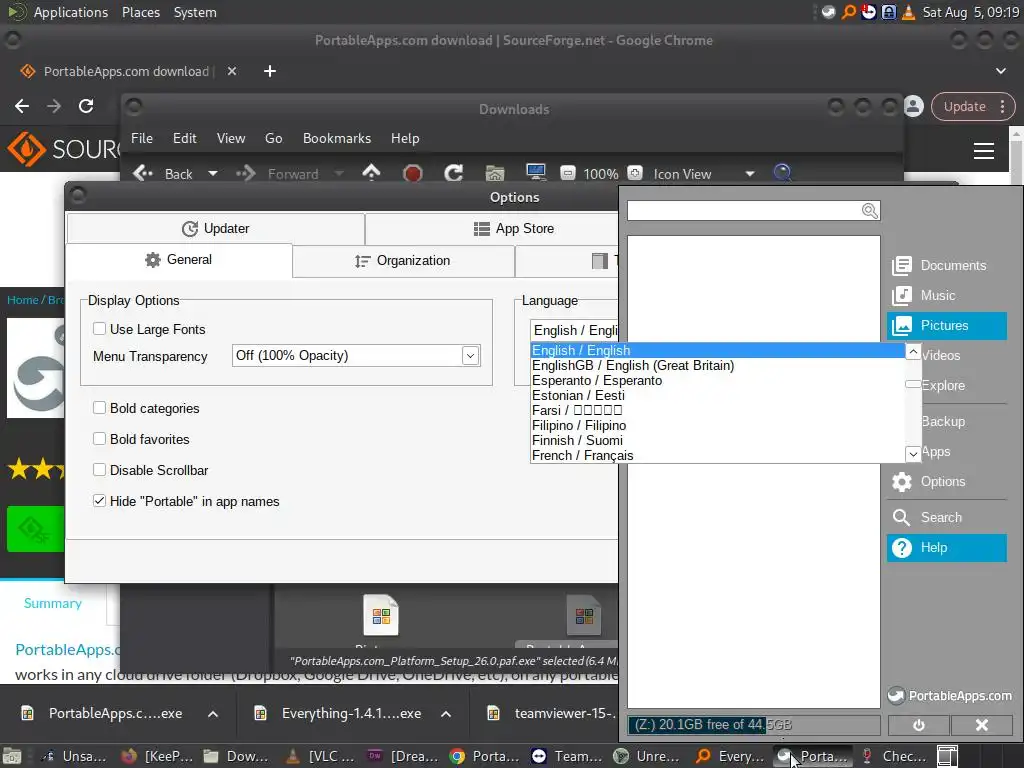Enable Bold categories checkbox
This screenshot has height=768, width=1024.
pos(99,408)
